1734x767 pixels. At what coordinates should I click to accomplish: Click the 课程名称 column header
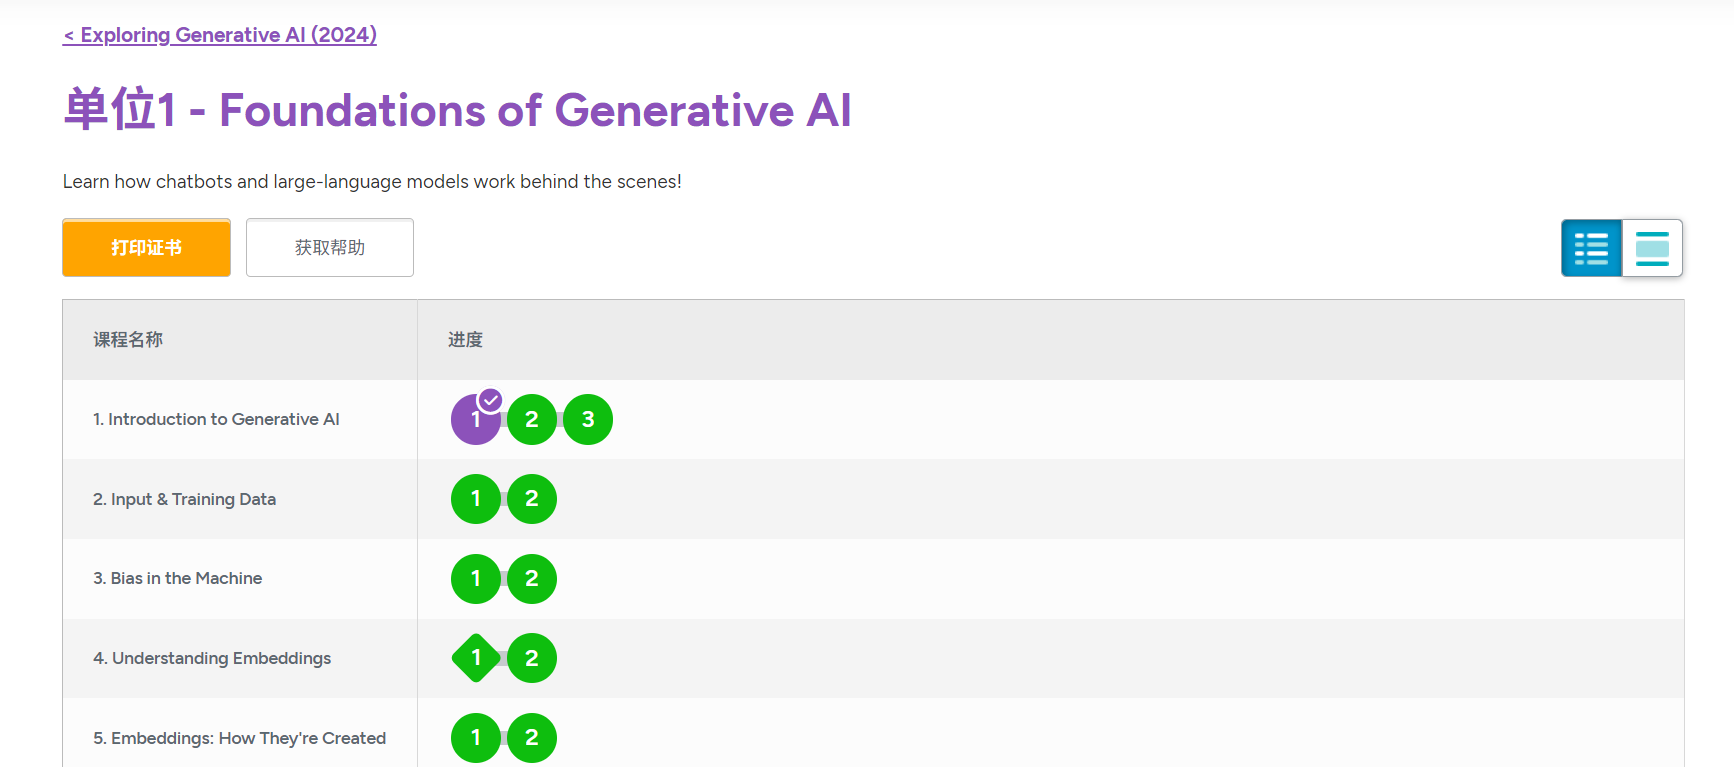click(128, 340)
